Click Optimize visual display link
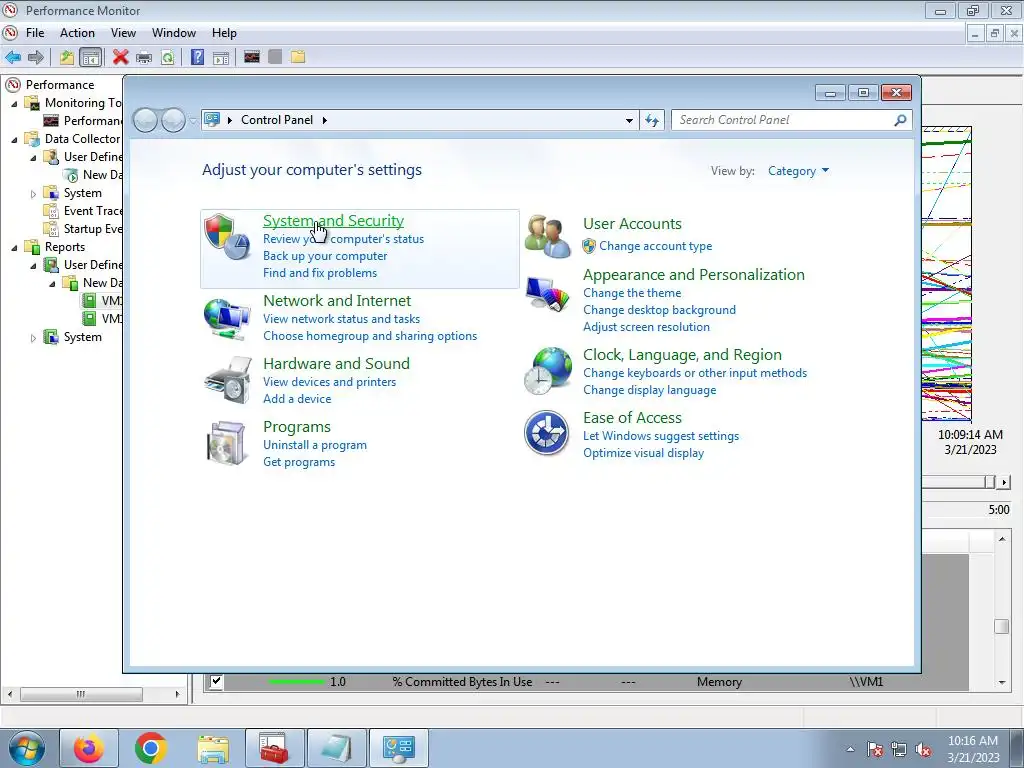 [x=643, y=453]
